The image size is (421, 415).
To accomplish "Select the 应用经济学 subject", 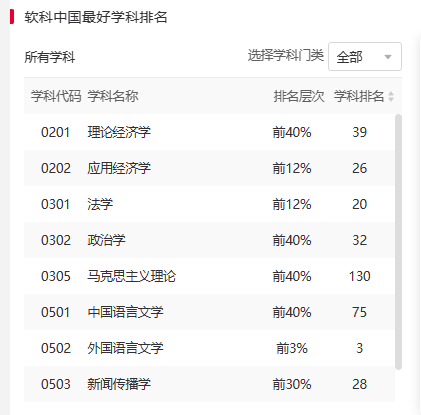I will (x=119, y=168).
